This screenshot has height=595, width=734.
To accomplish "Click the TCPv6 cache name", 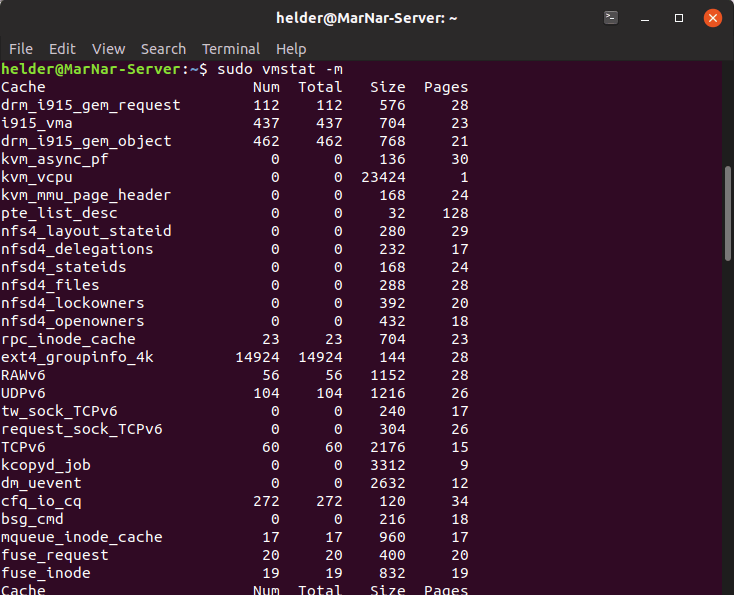I will [23, 448].
